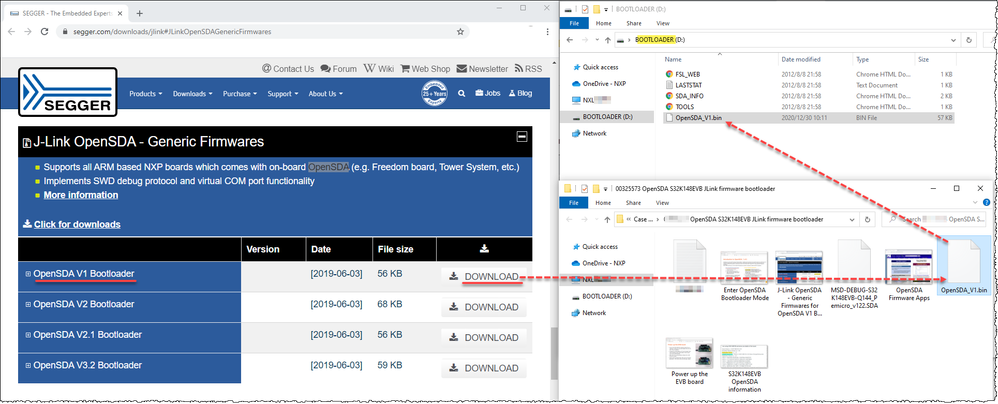
Task: Open the Newsletter link
Action: pyautogui.click(x=482, y=69)
